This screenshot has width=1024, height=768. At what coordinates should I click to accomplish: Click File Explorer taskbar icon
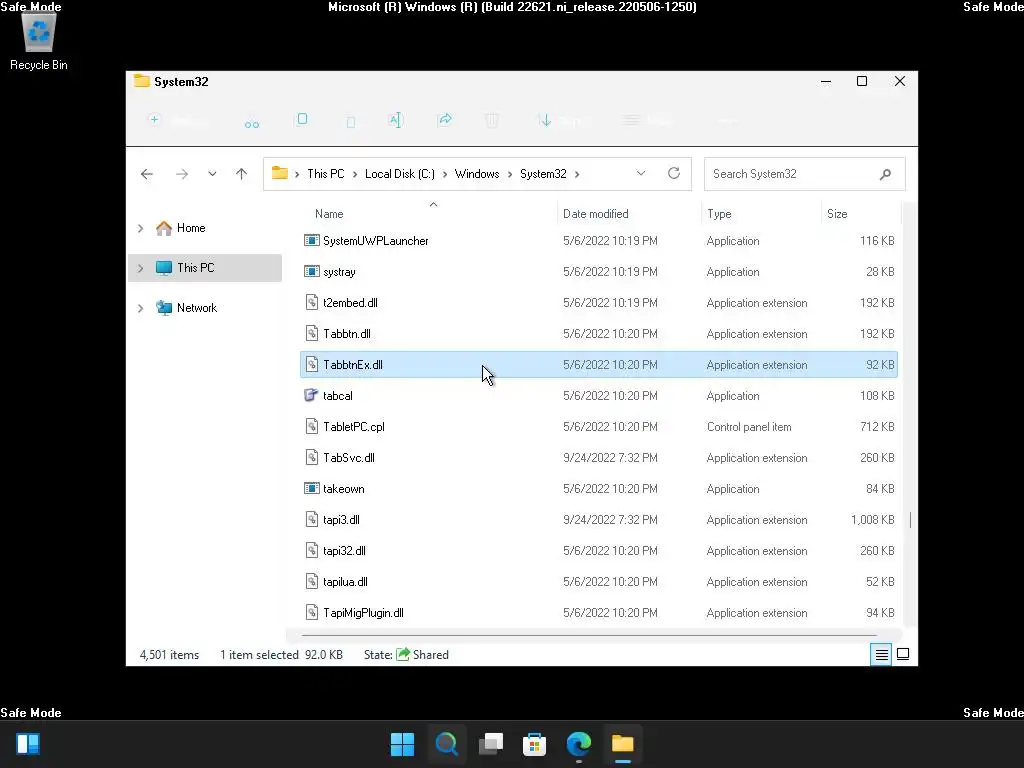[622, 744]
